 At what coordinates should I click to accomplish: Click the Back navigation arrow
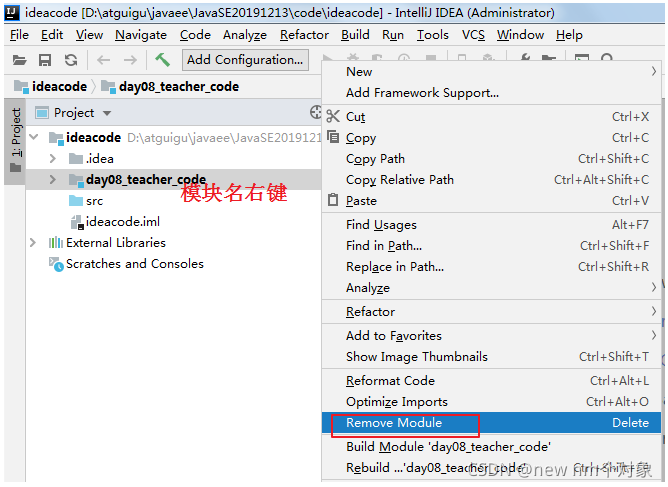(x=104, y=60)
